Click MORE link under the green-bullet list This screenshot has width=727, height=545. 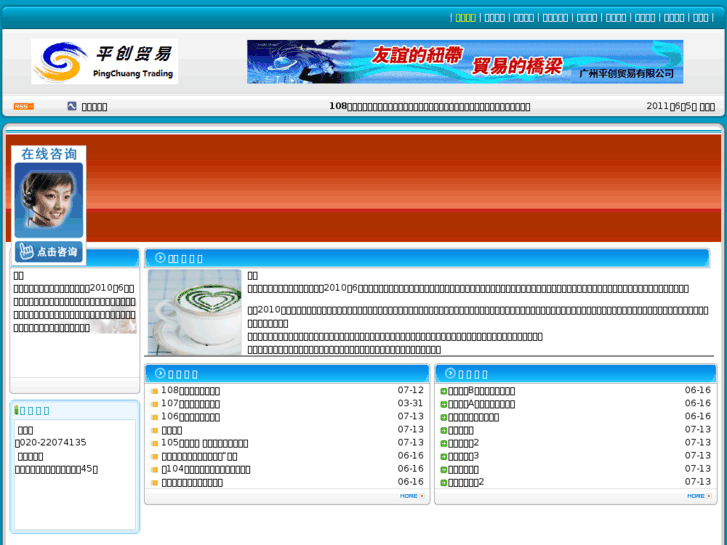[x=699, y=496]
